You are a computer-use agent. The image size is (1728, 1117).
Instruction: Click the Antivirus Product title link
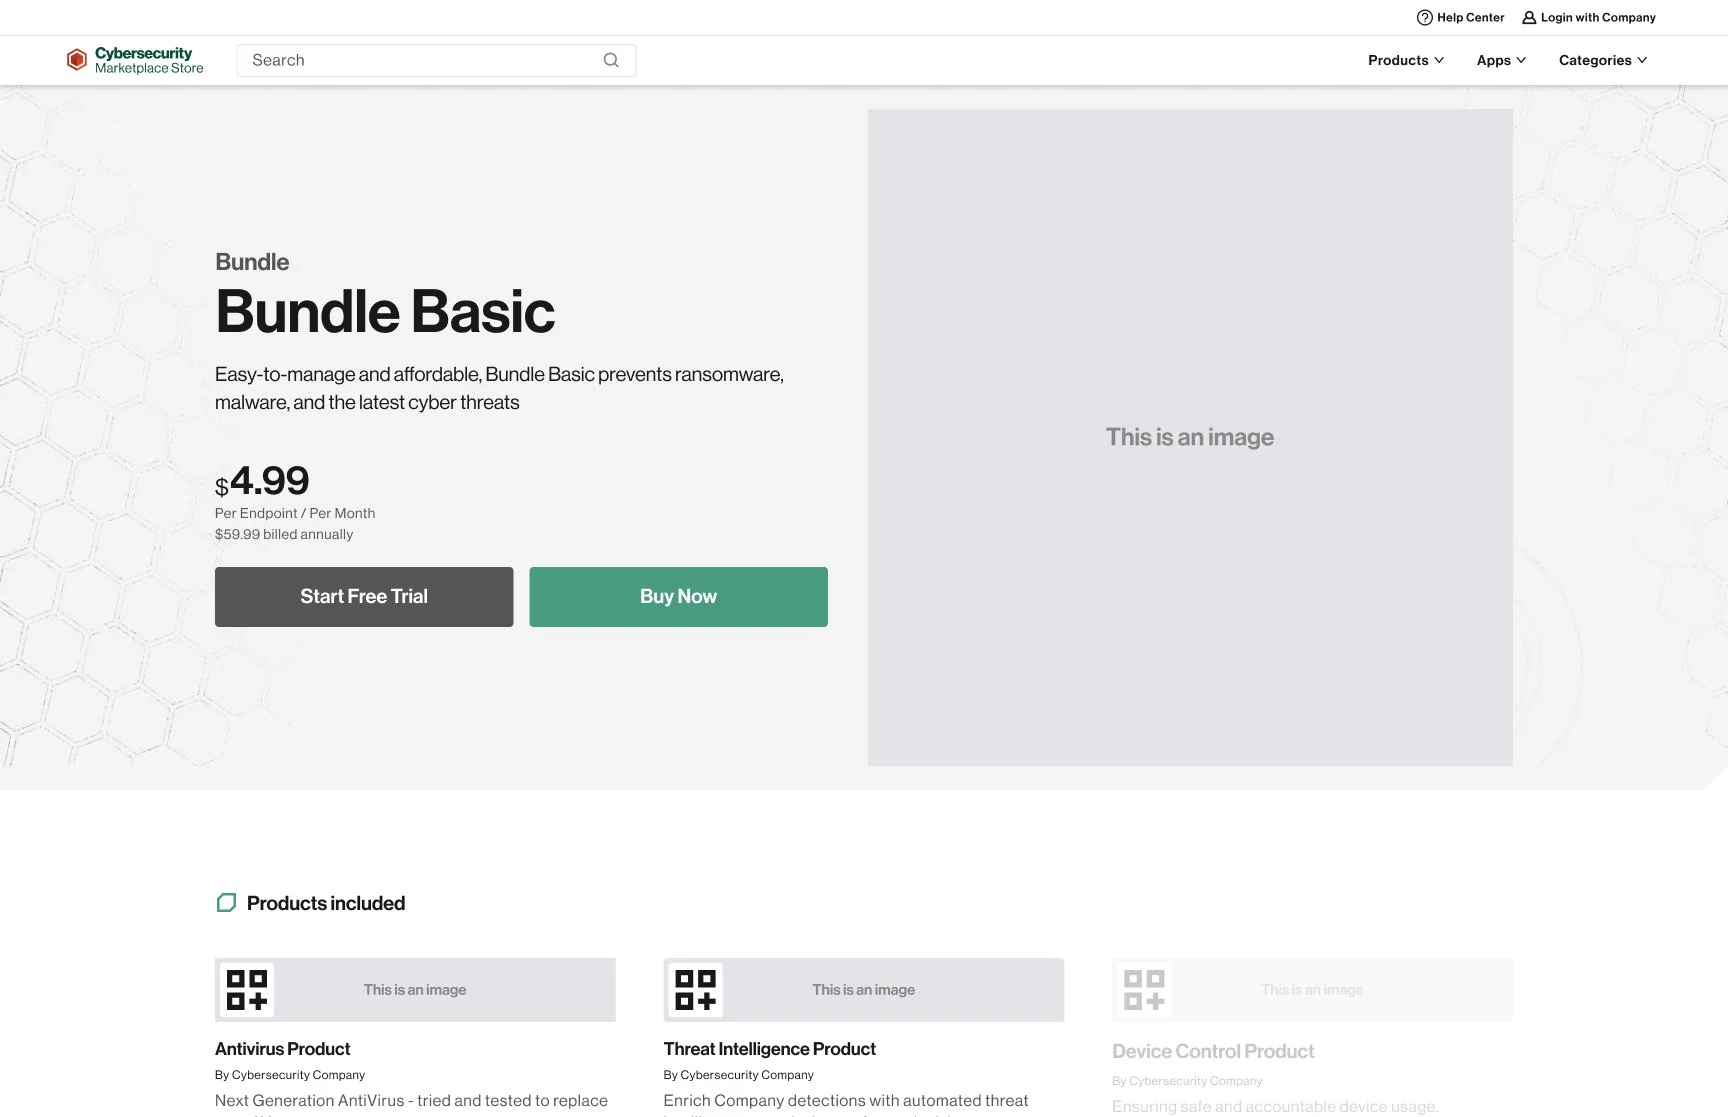point(282,1048)
